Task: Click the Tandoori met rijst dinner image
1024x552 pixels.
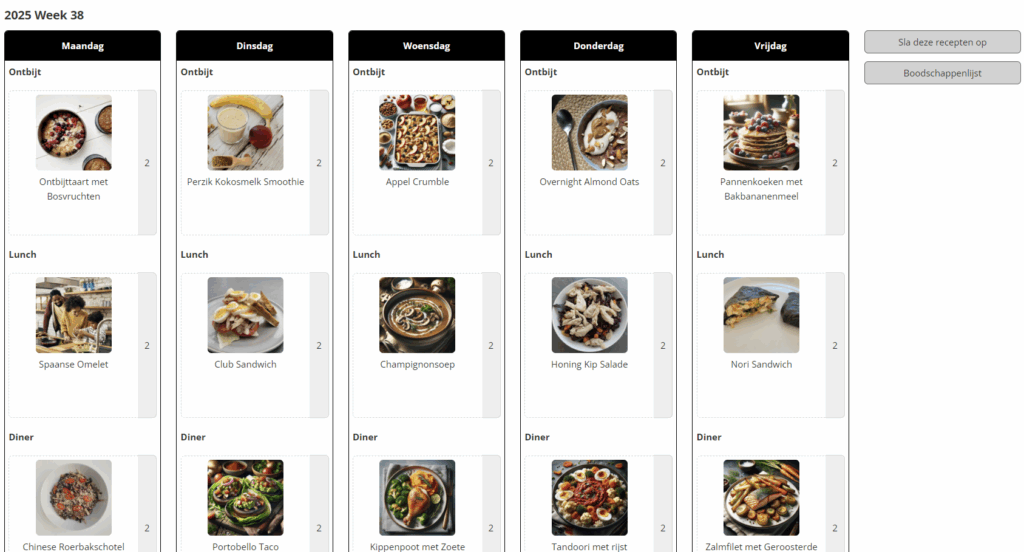Action: [590, 498]
